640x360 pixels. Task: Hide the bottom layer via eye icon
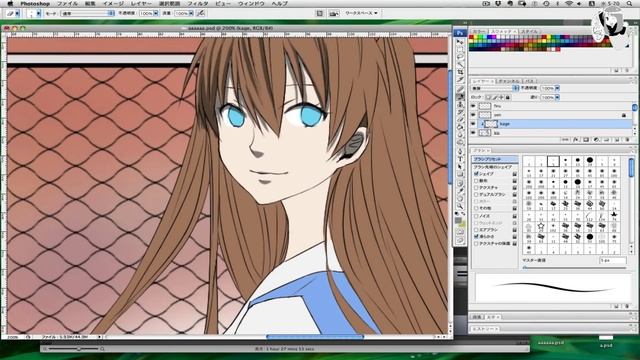coord(473,133)
